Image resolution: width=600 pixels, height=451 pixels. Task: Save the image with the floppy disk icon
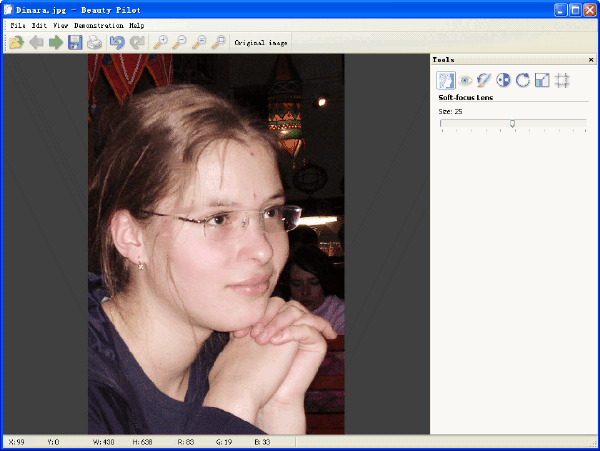tap(75, 43)
